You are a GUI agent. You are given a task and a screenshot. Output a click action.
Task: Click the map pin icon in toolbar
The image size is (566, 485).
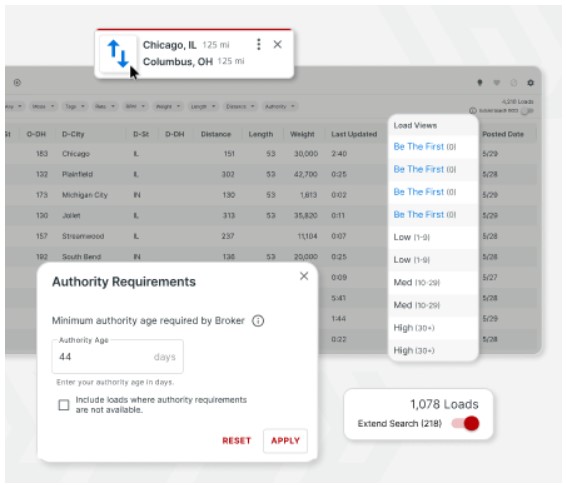(x=480, y=83)
